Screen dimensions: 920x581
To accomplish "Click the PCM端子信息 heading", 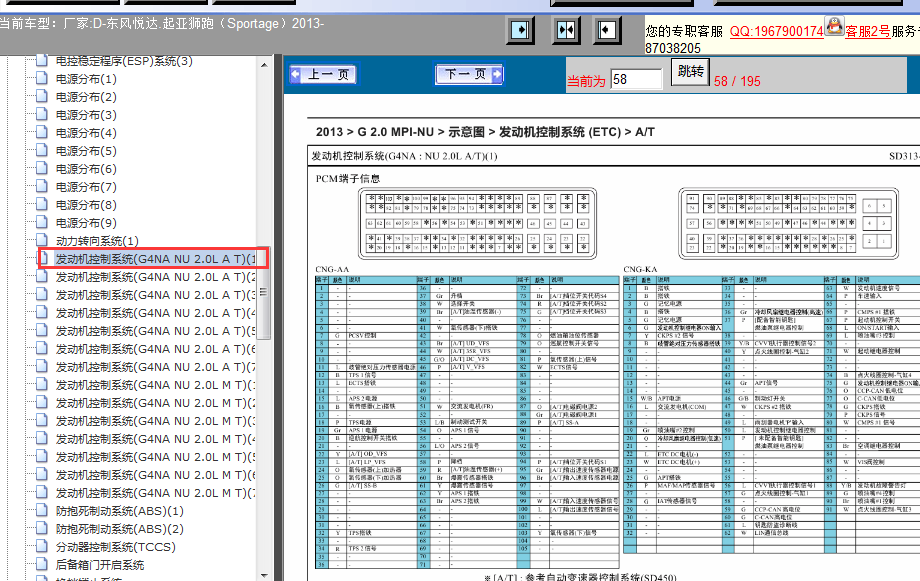I will pos(348,178).
